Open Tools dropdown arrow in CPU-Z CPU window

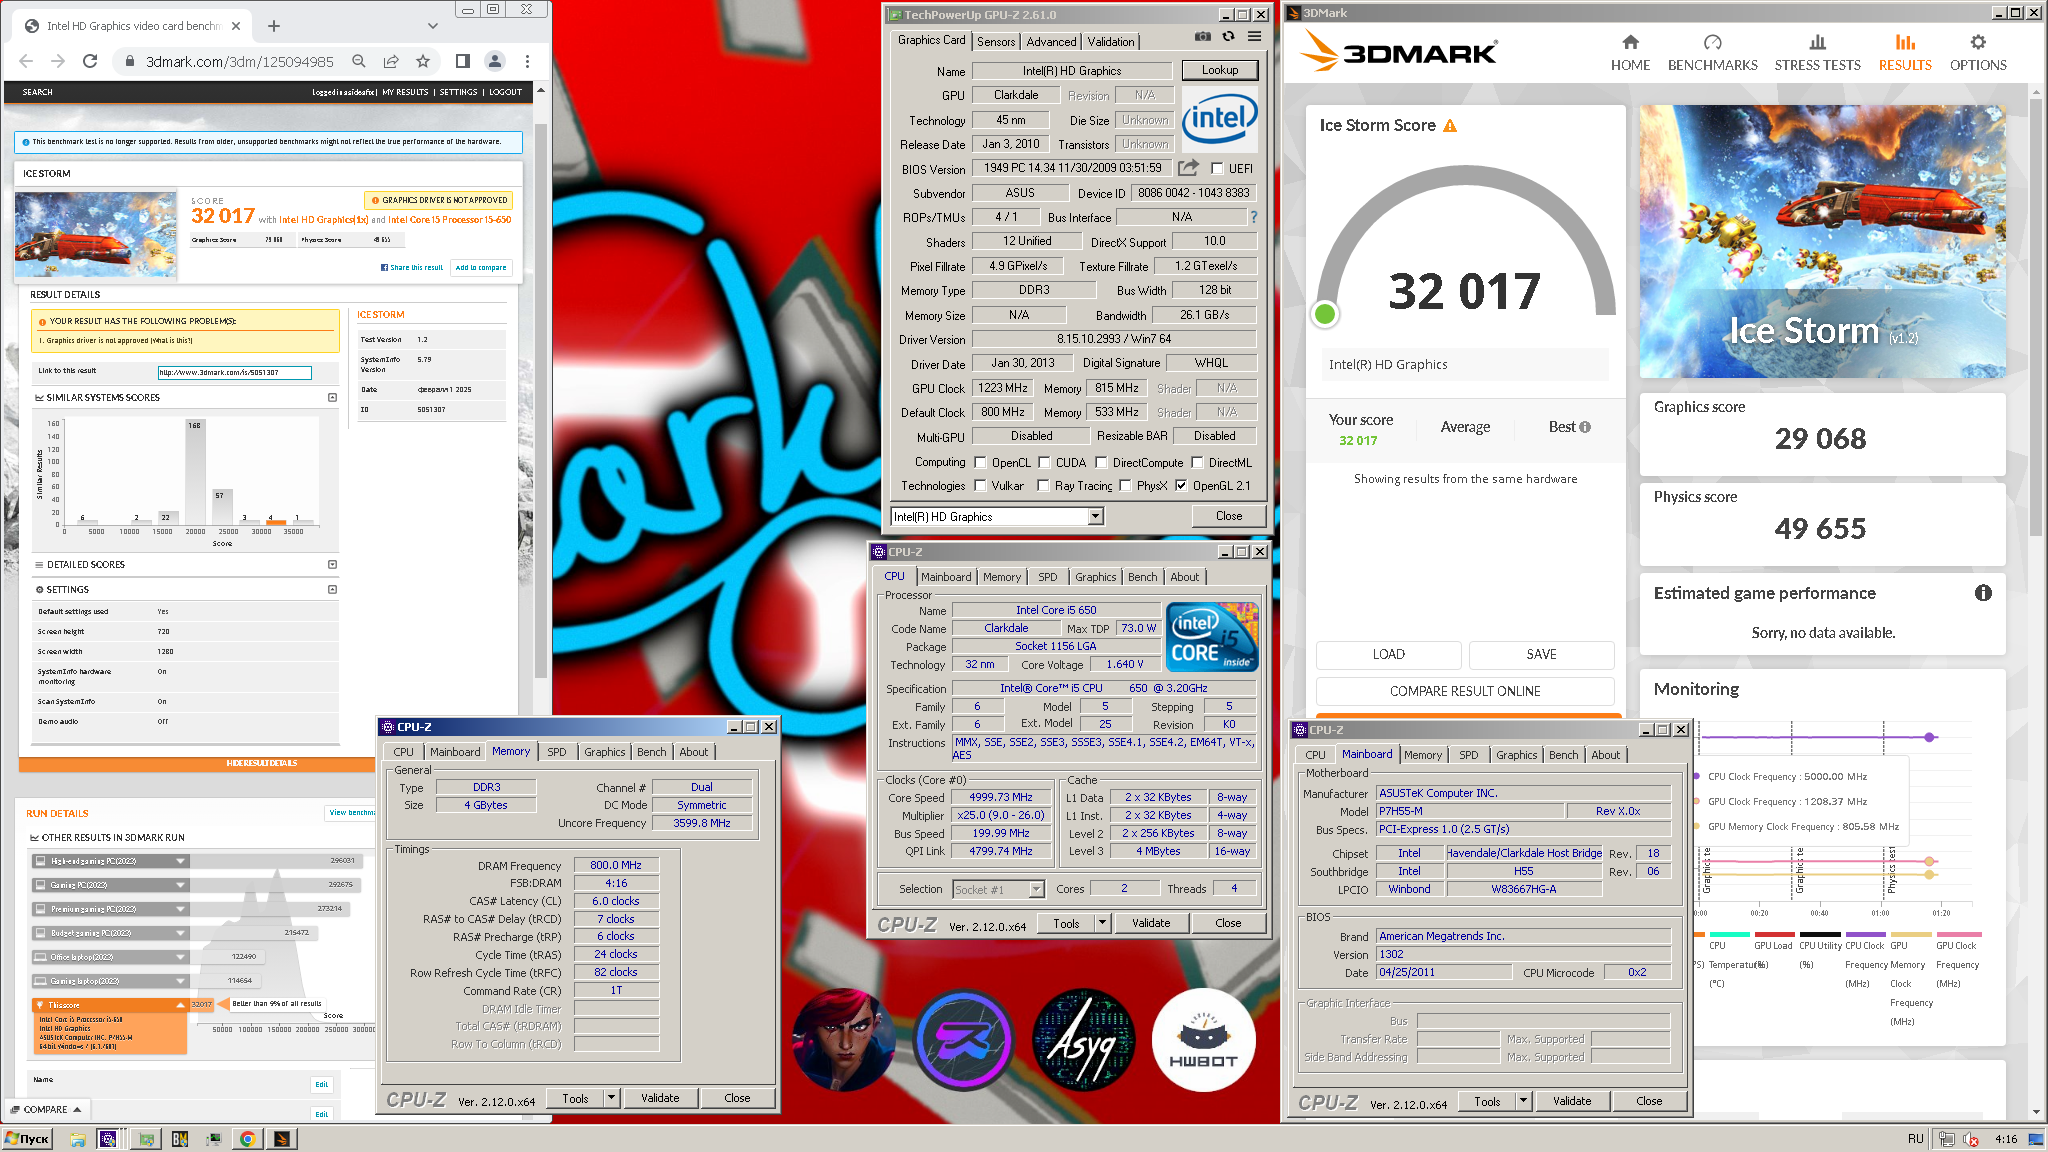[1102, 923]
